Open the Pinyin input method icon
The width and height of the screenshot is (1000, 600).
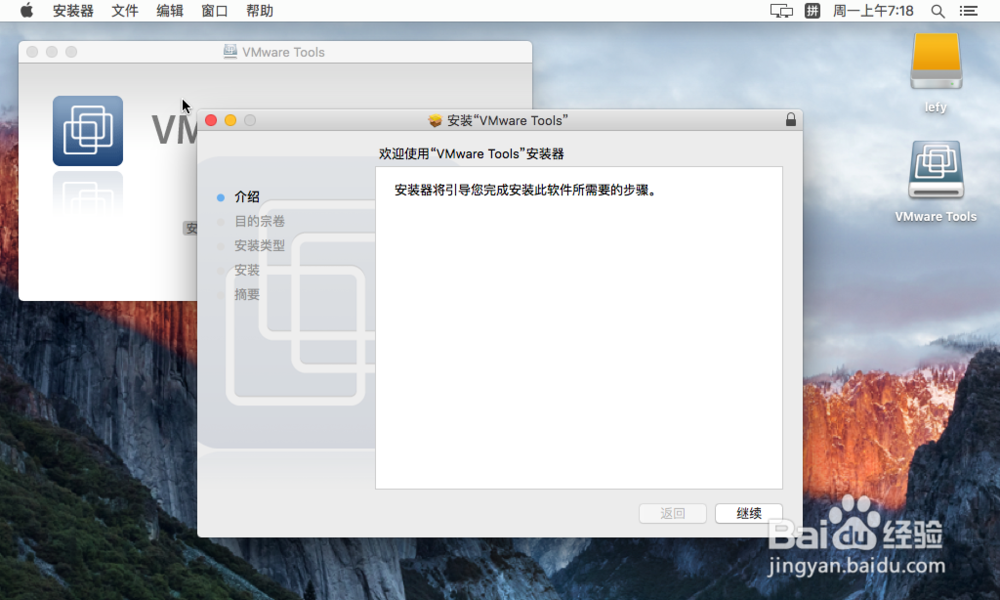(x=812, y=11)
